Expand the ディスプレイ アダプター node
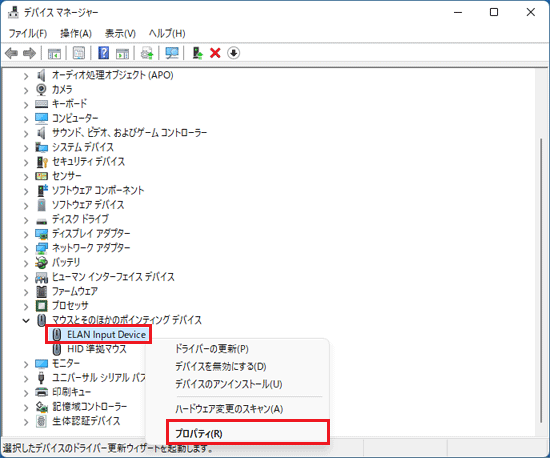Image resolution: width=550 pixels, height=458 pixels. (26, 234)
